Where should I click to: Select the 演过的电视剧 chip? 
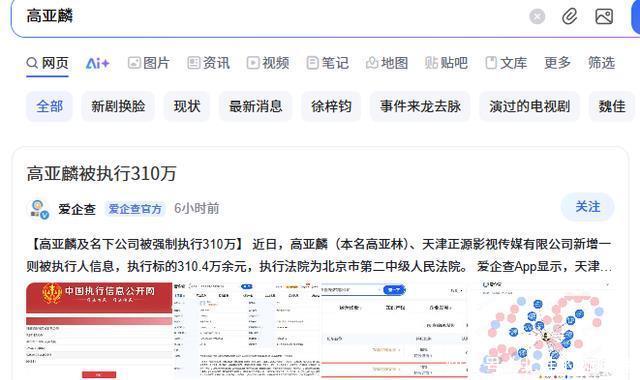pos(529,107)
